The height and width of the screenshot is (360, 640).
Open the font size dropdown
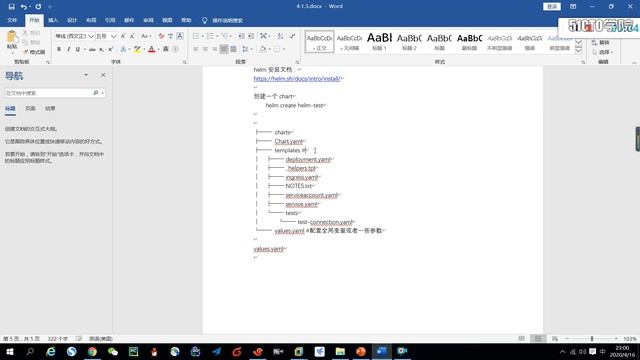(x=113, y=36)
